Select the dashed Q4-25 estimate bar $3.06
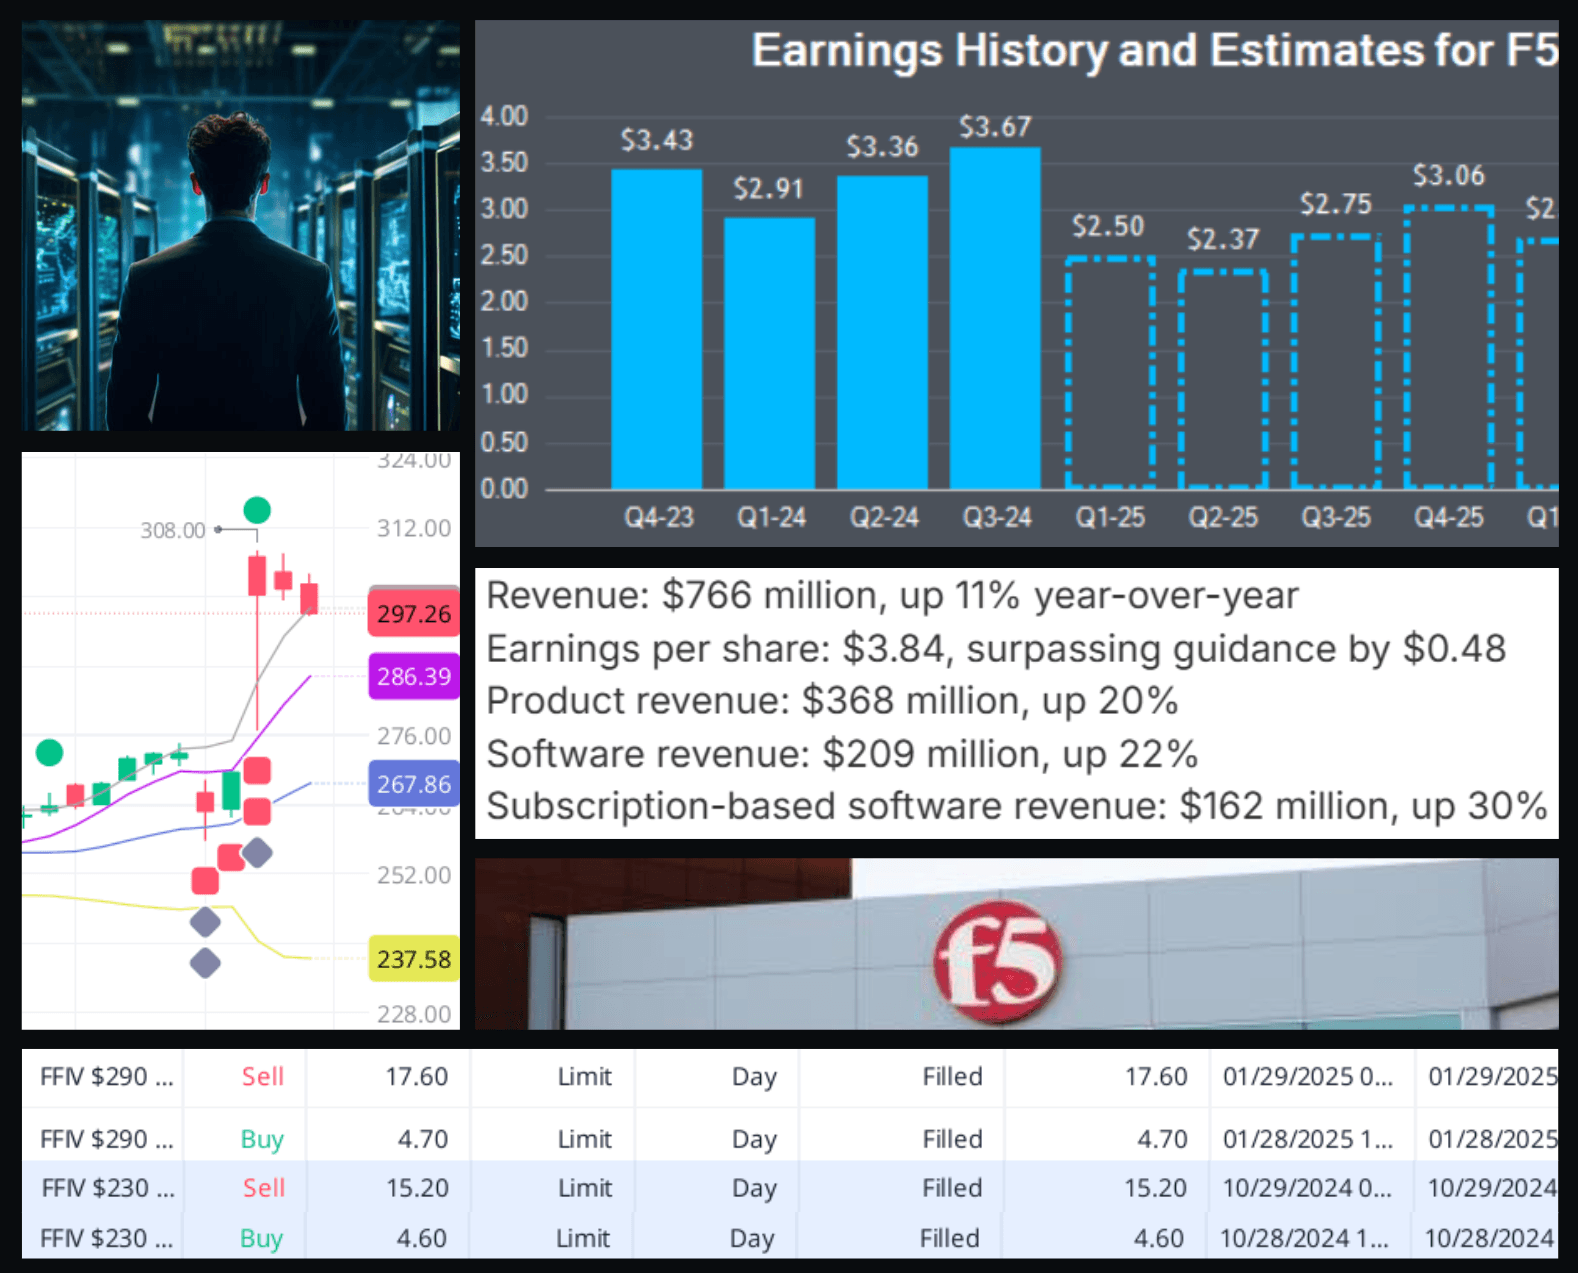 coord(1449,347)
